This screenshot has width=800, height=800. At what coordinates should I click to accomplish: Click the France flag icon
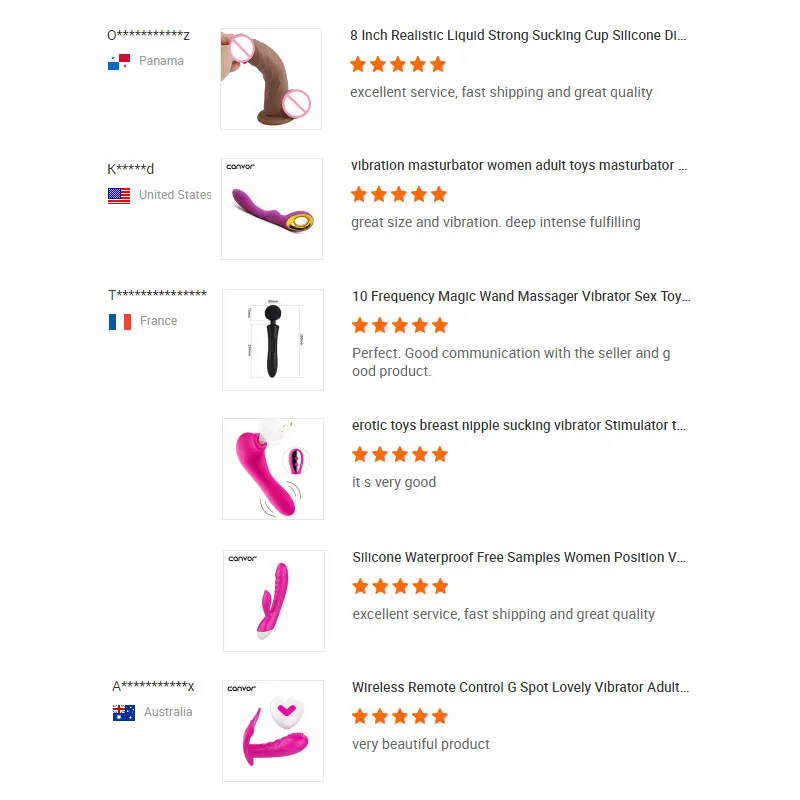[x=120, y=321]
